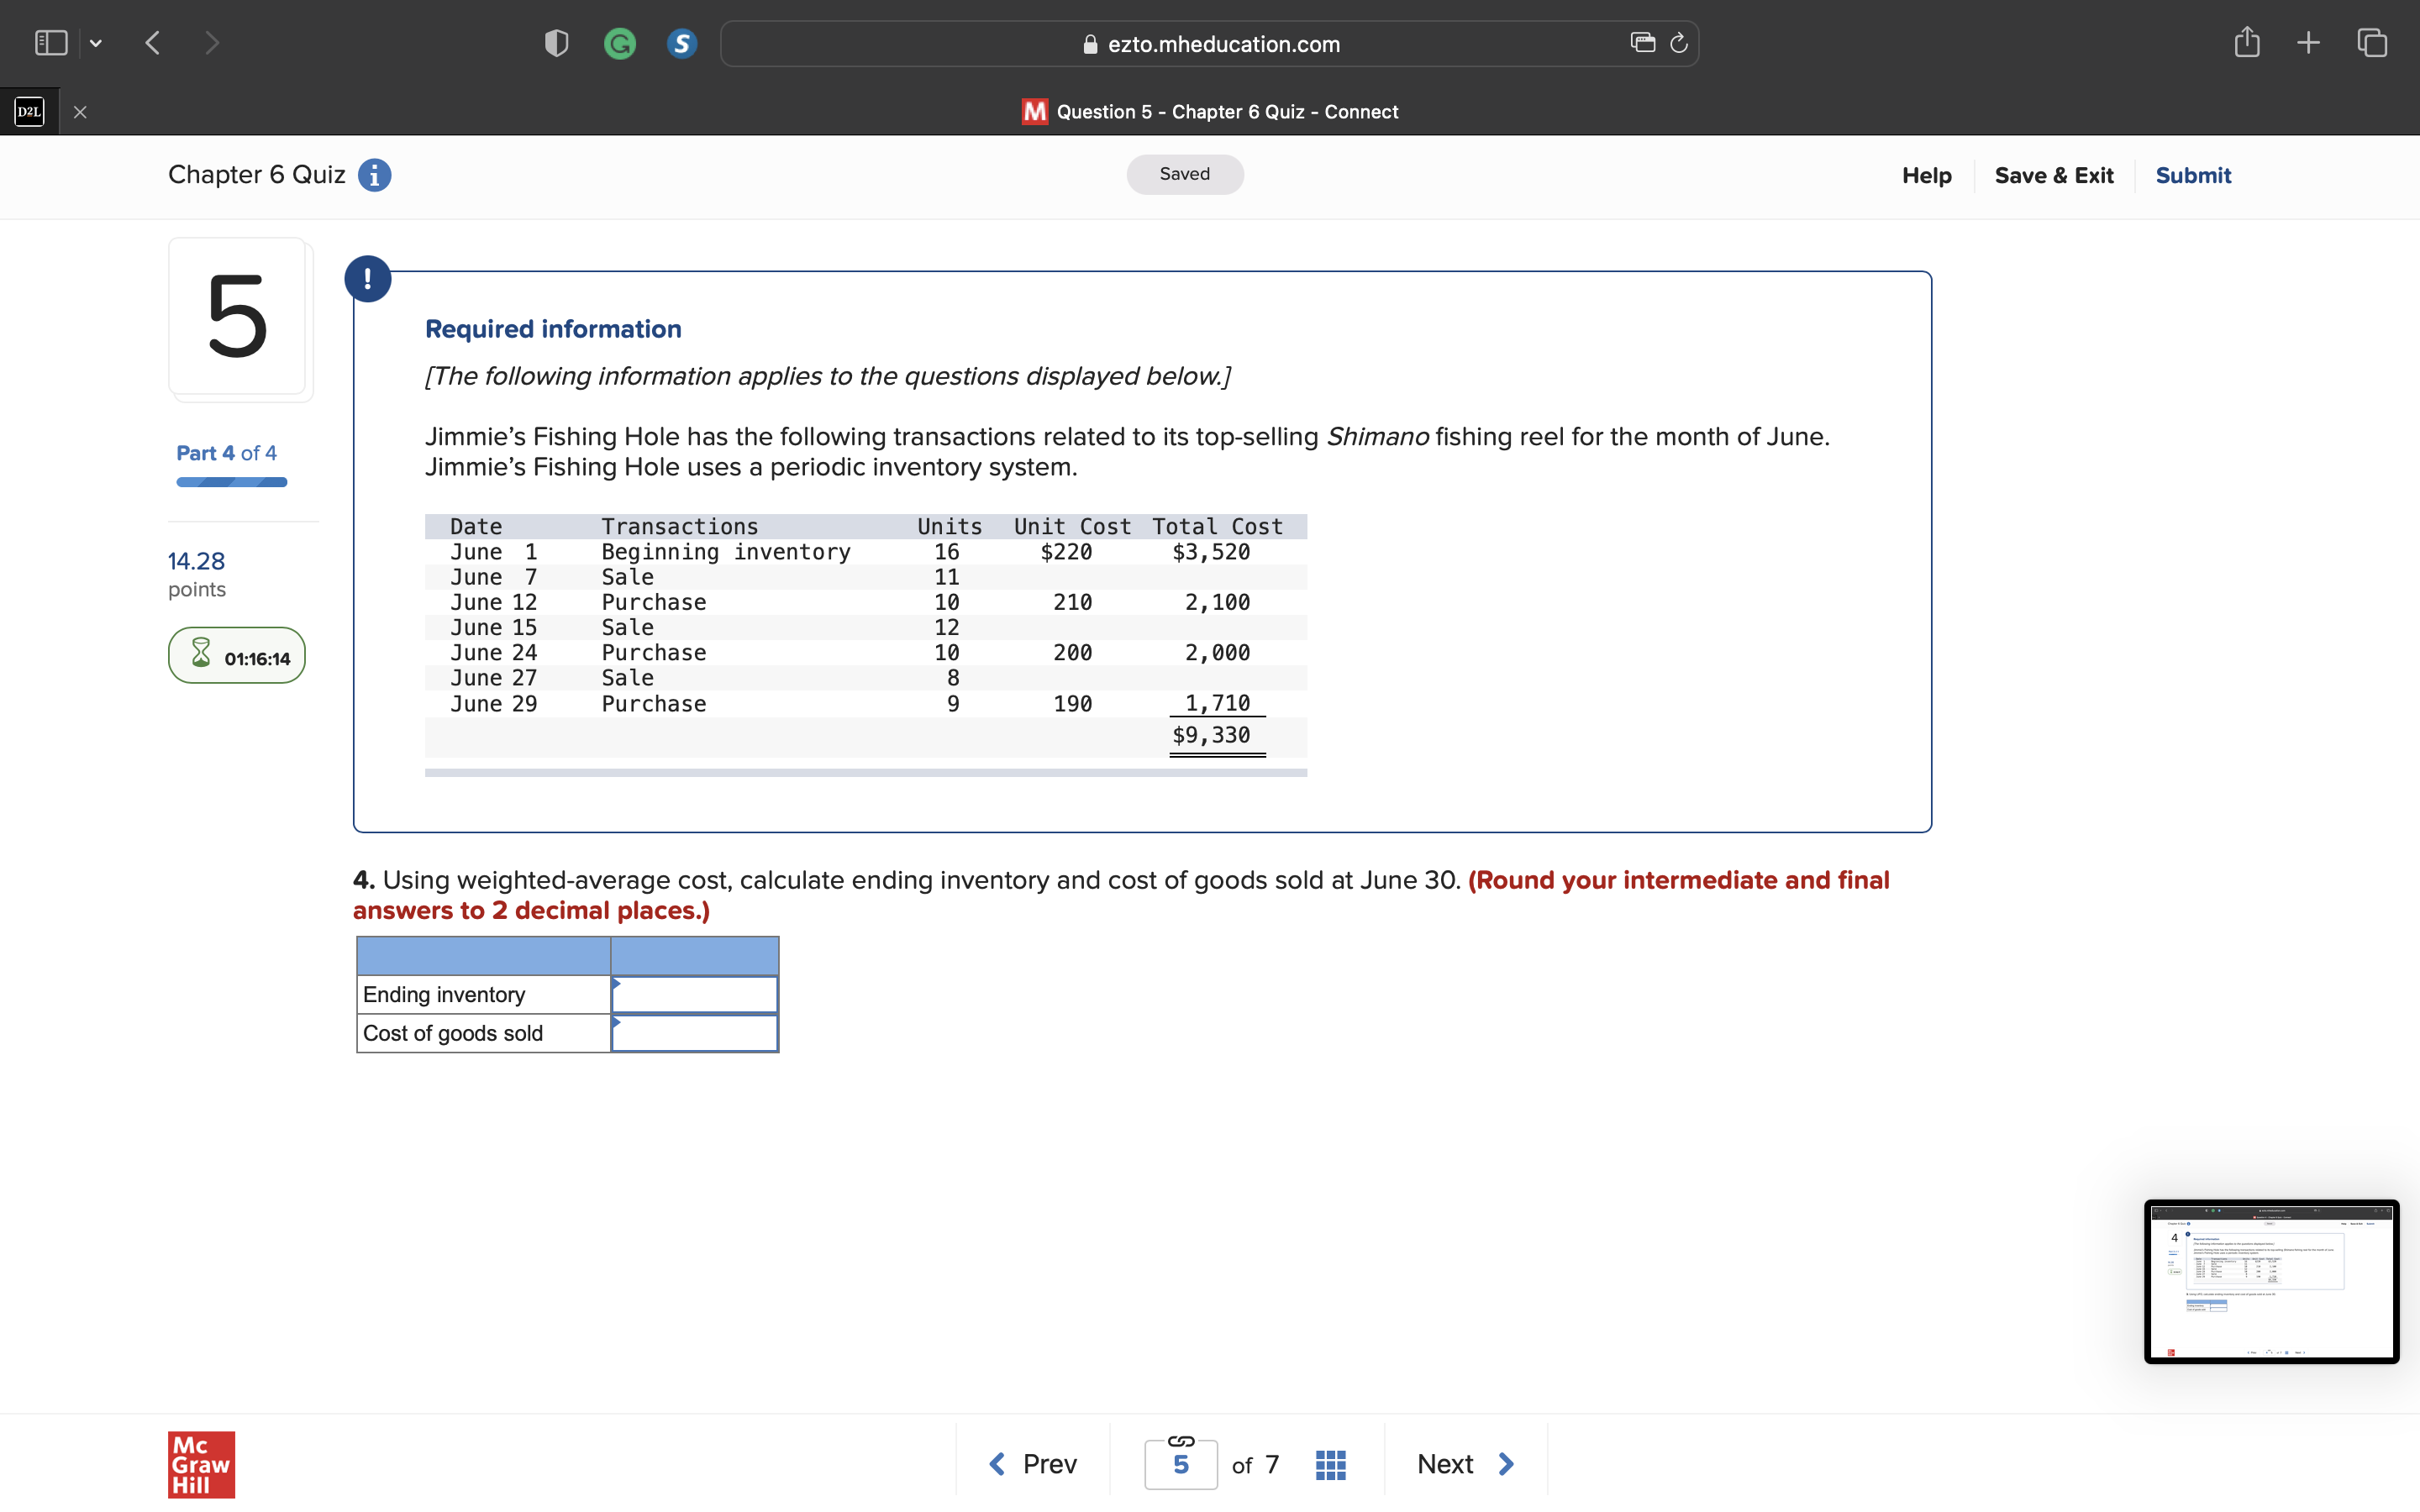Submit the Chapter 6 Quiz
Image resolution: width=2420 pixels, height=1512 pixels.
[x=2192, y=175]
